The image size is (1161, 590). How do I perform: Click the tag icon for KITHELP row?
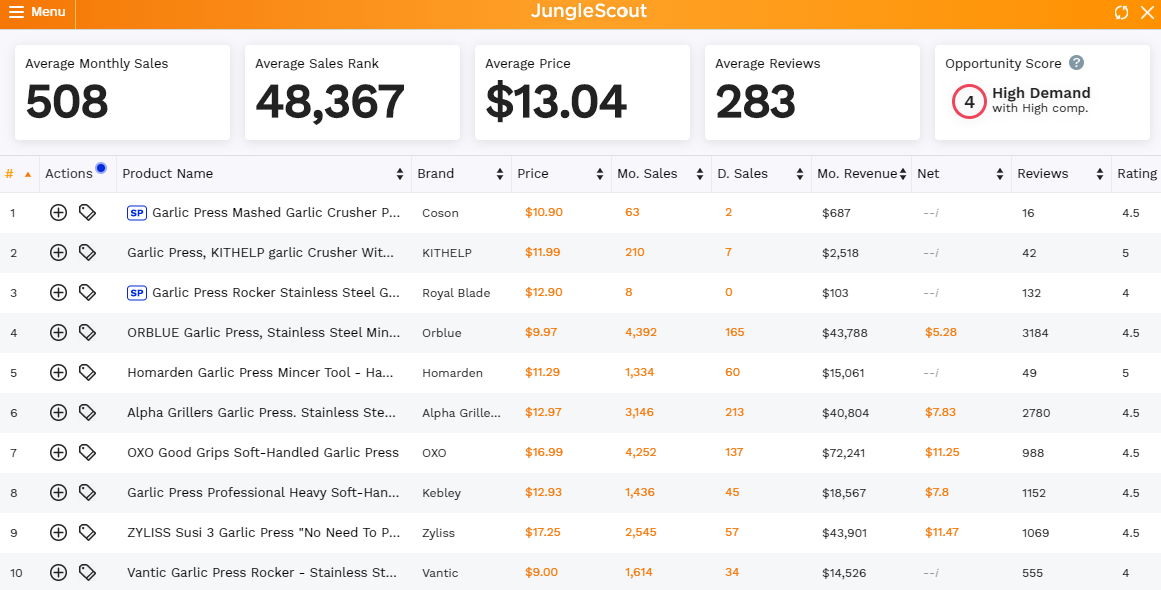87,253
